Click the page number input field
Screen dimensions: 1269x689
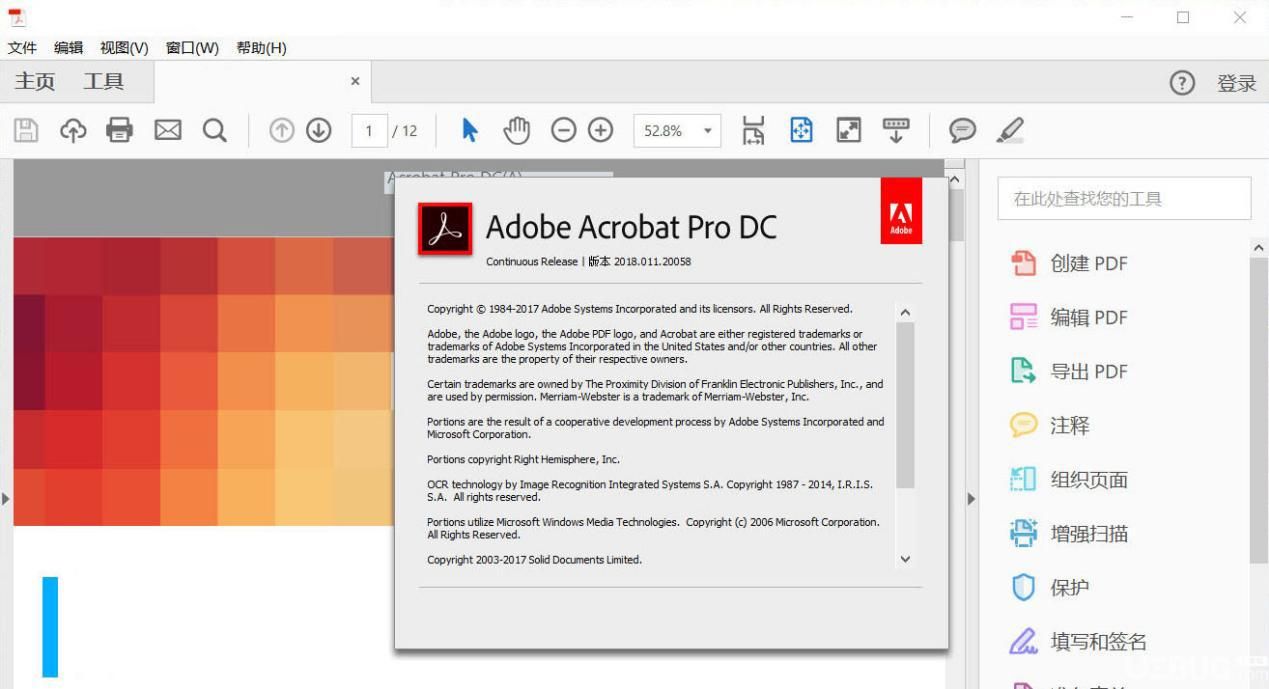(x=369, y=130)
